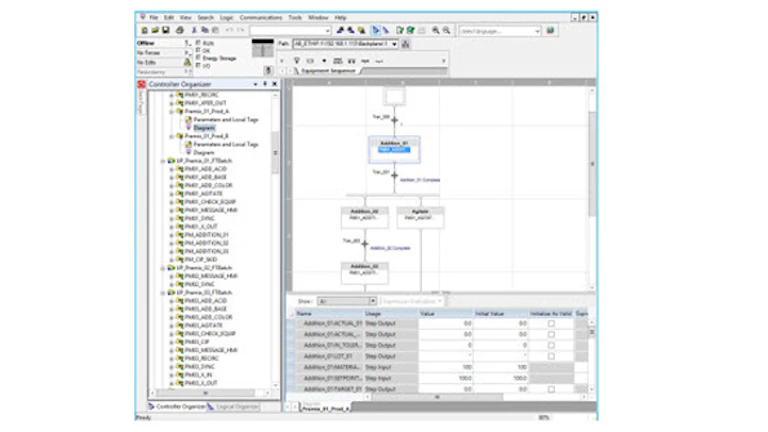This screenshot has height=432, width=768.
Task: Open the Show filter dropdown
Action: point(373,301)
